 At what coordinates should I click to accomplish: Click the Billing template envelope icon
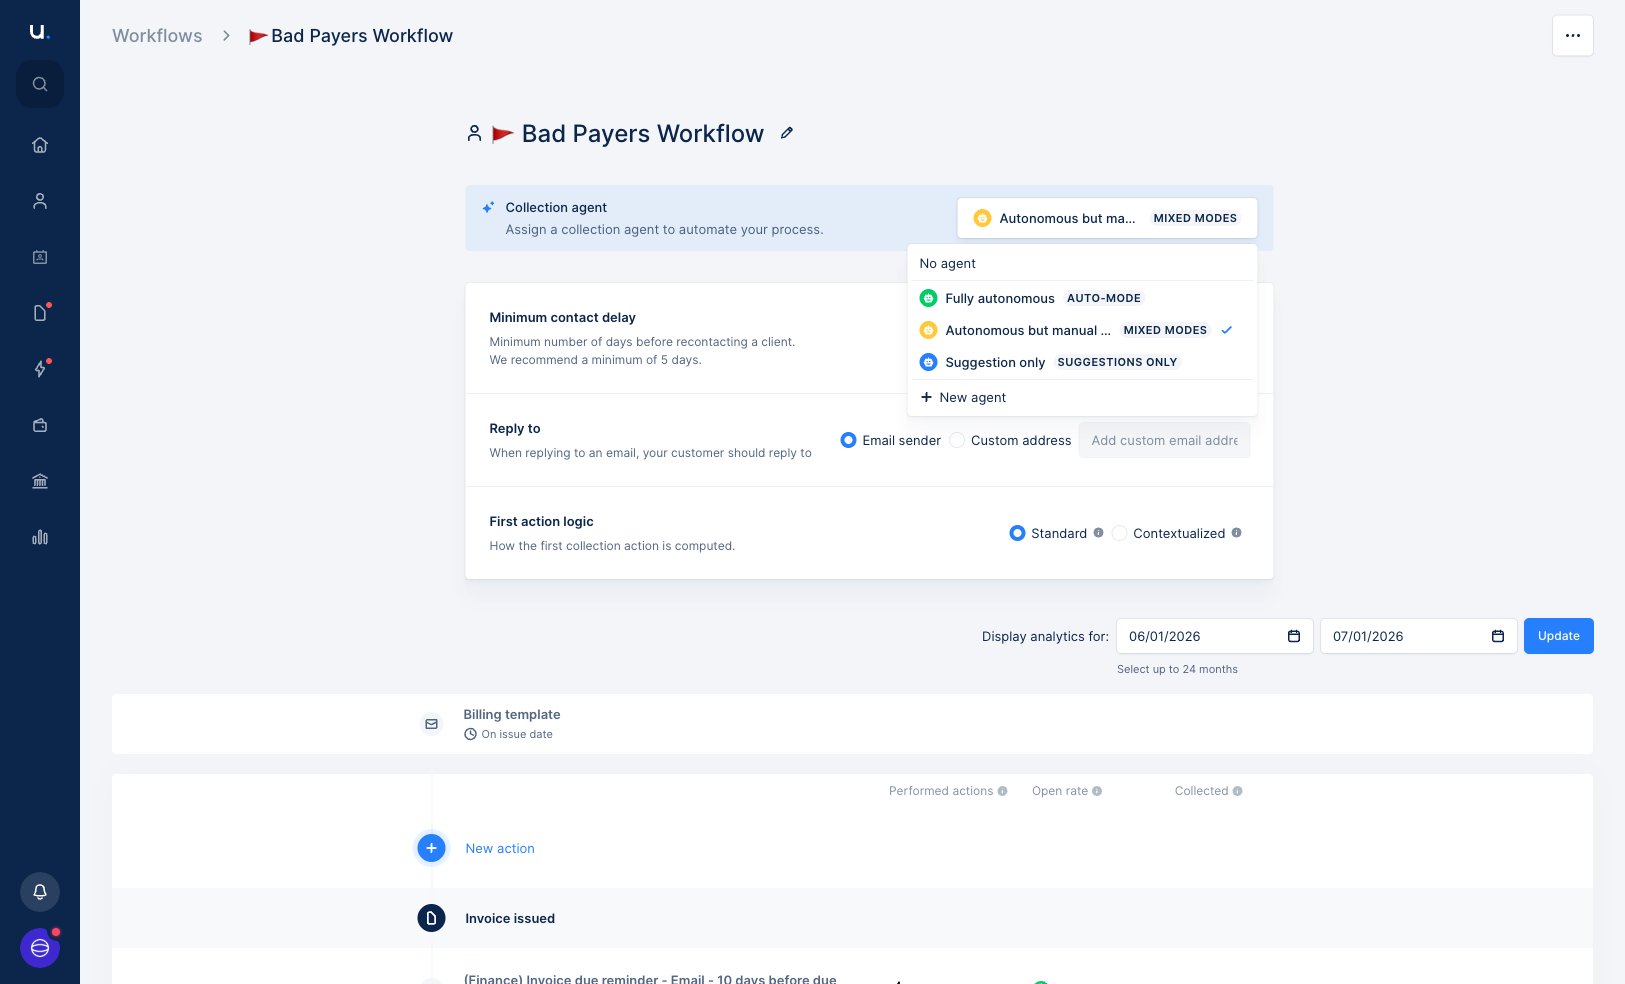point(431,724)
